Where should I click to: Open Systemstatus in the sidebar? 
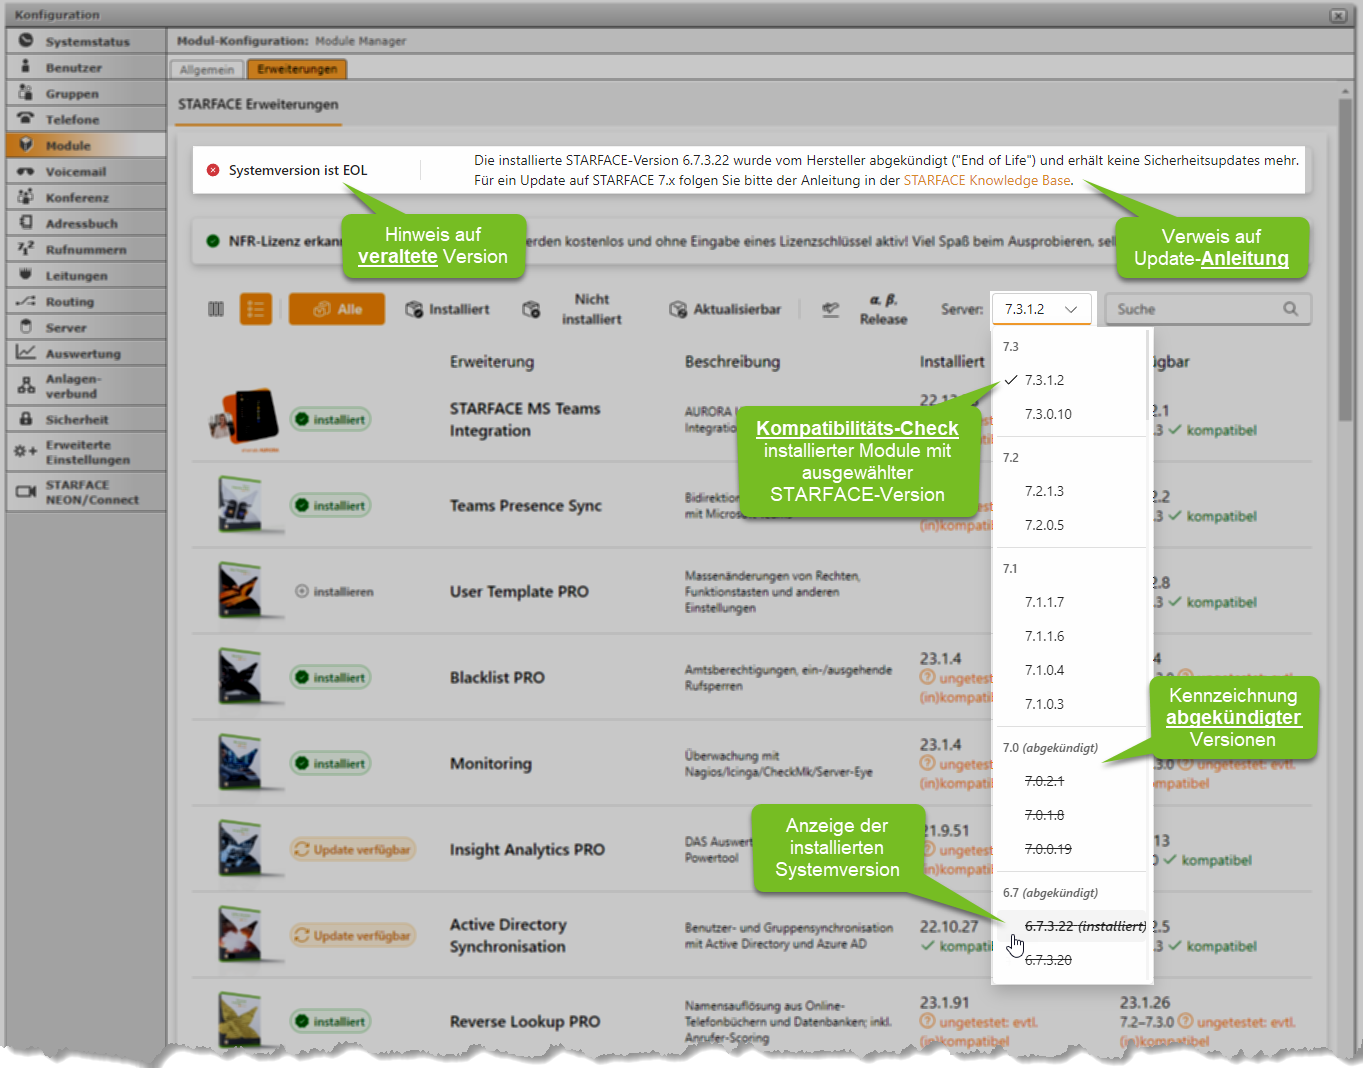coord(86,41)
